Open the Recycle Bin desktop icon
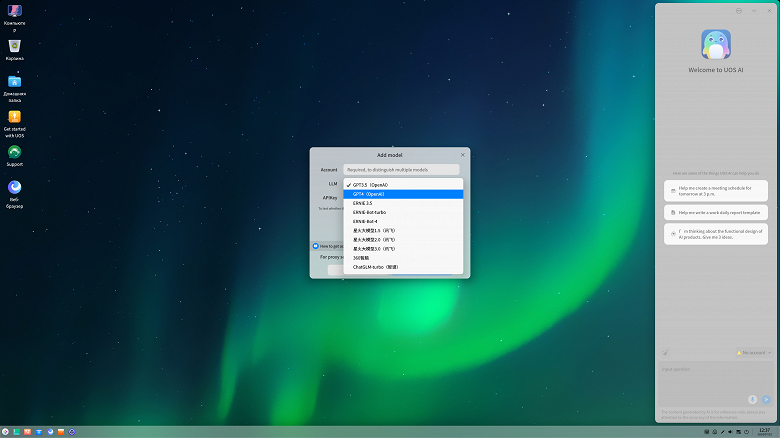 (14, 46)
